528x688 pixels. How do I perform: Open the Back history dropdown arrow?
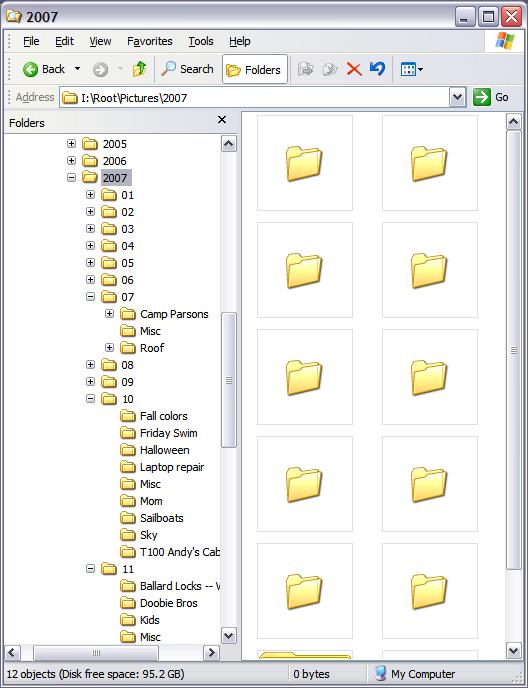77,69
